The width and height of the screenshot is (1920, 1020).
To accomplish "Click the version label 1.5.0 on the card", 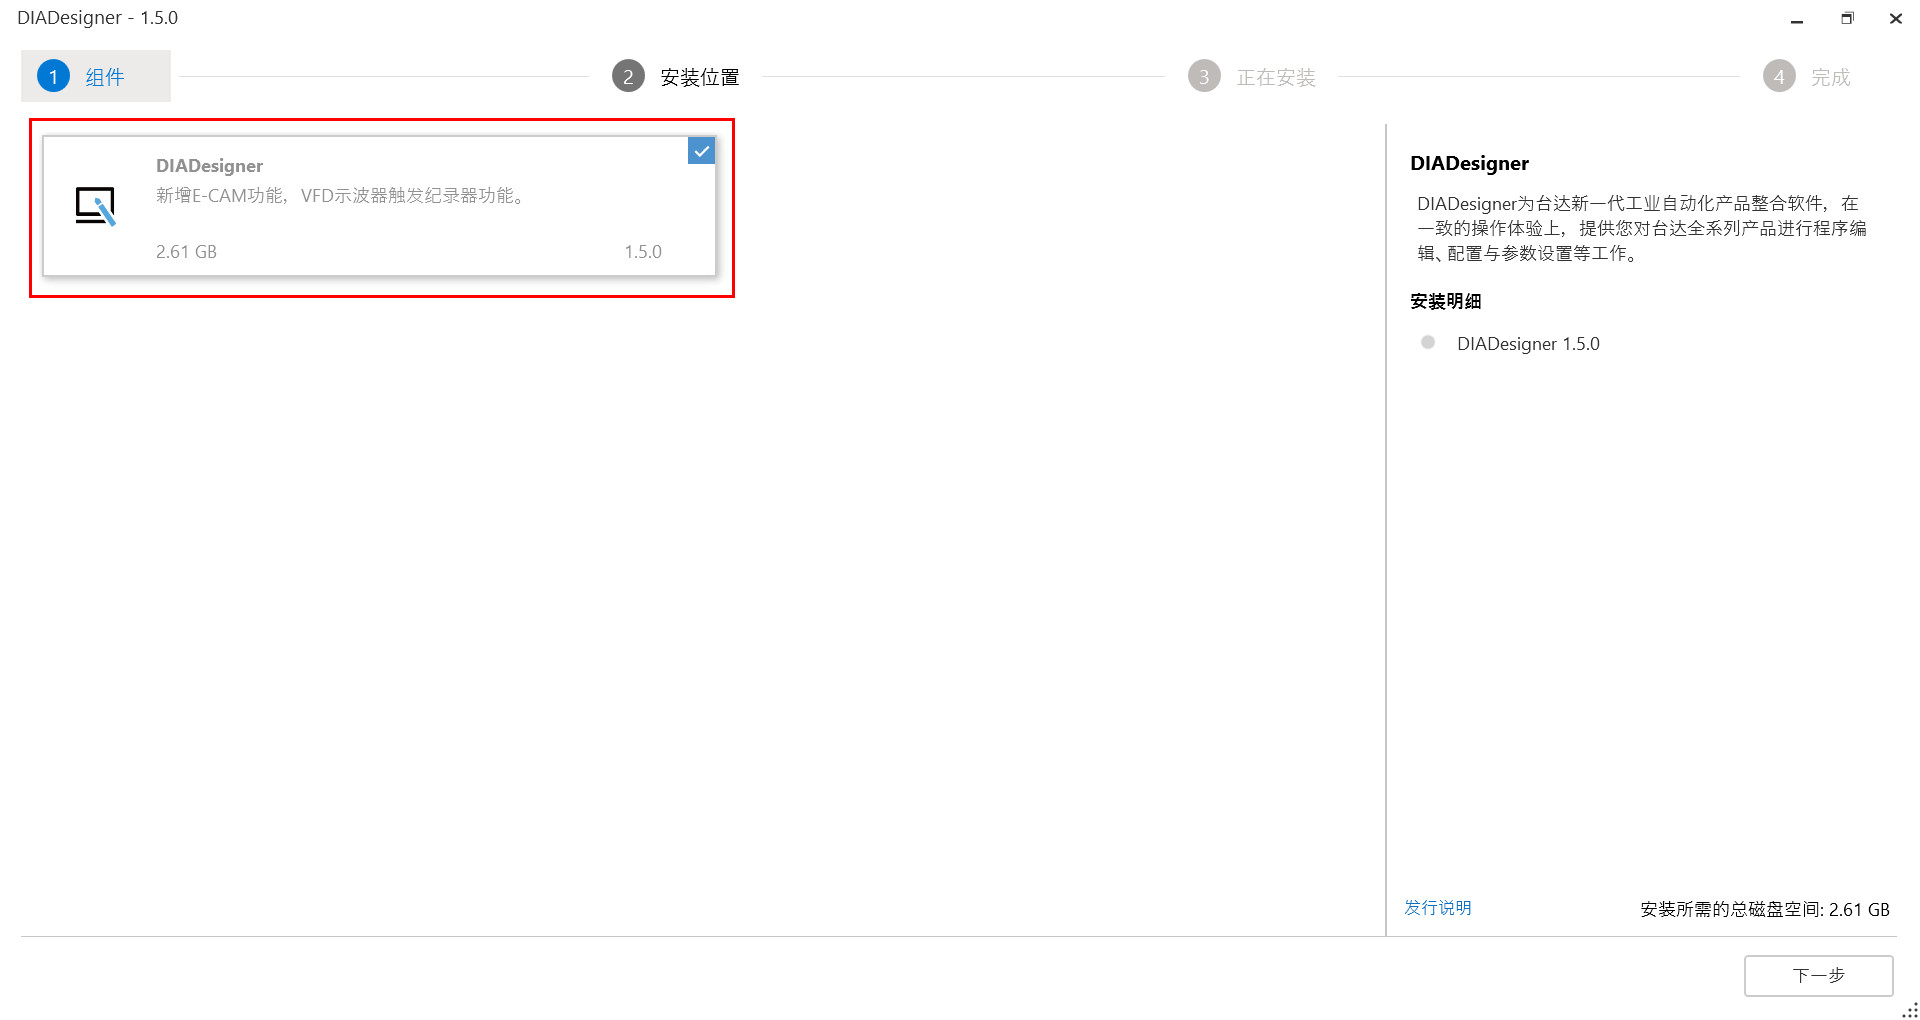I will (x=643, y=251).
